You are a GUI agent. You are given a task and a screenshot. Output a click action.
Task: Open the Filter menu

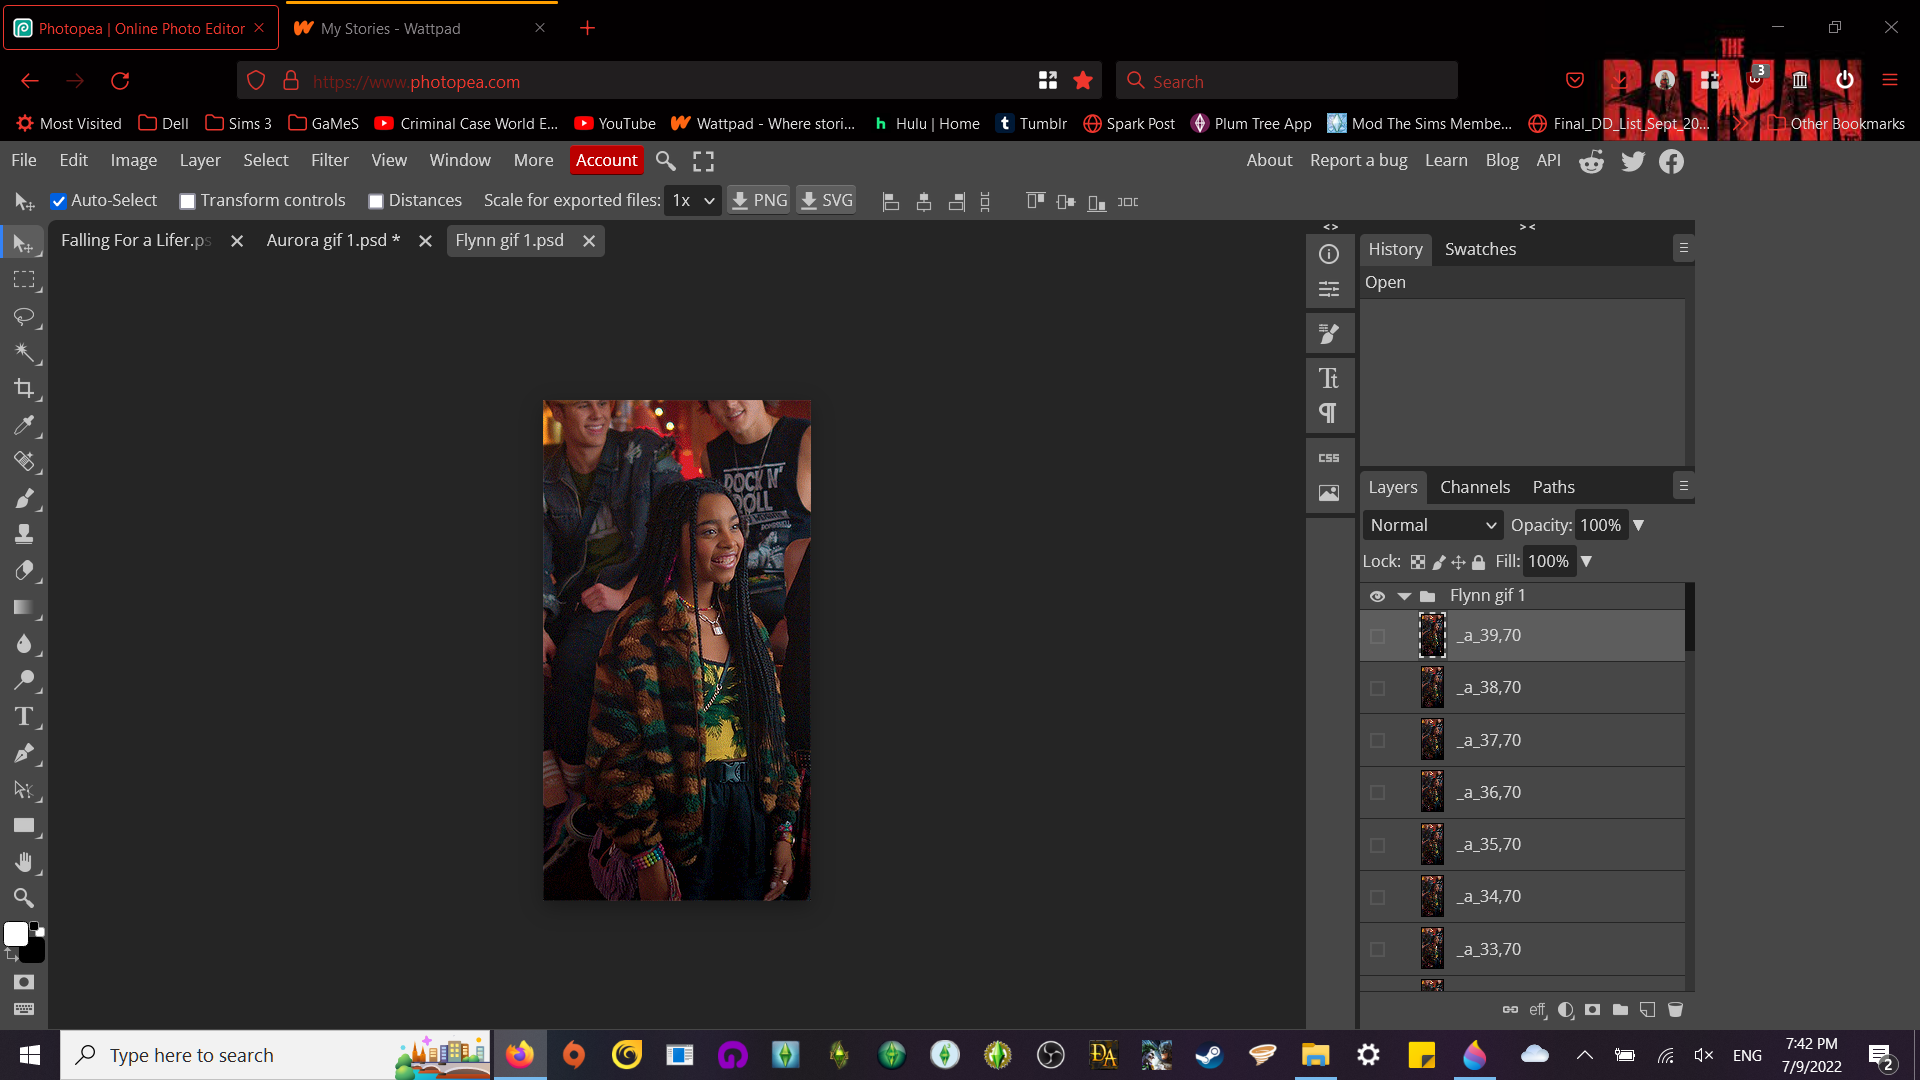tap(329, 160)
